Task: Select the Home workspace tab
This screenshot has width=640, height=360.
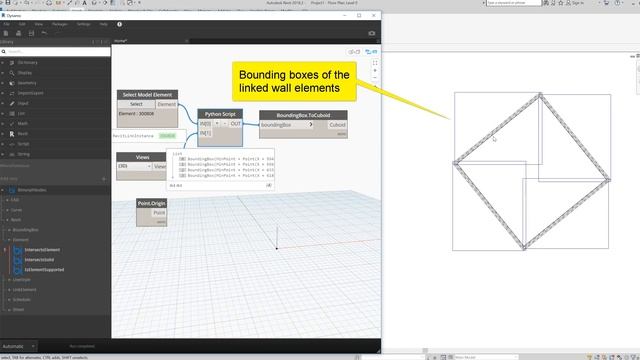Action: pos(120,41)
